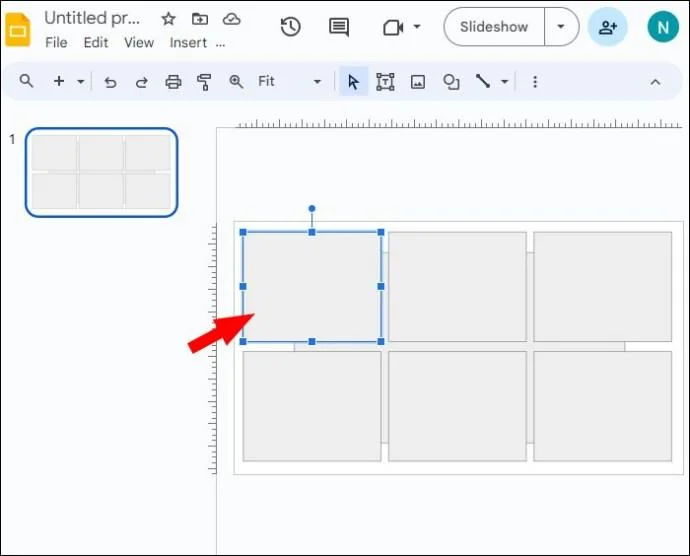Click the Untitled presentation title field
This screenshot has width=690, height=556.
[x=93, y=18]
